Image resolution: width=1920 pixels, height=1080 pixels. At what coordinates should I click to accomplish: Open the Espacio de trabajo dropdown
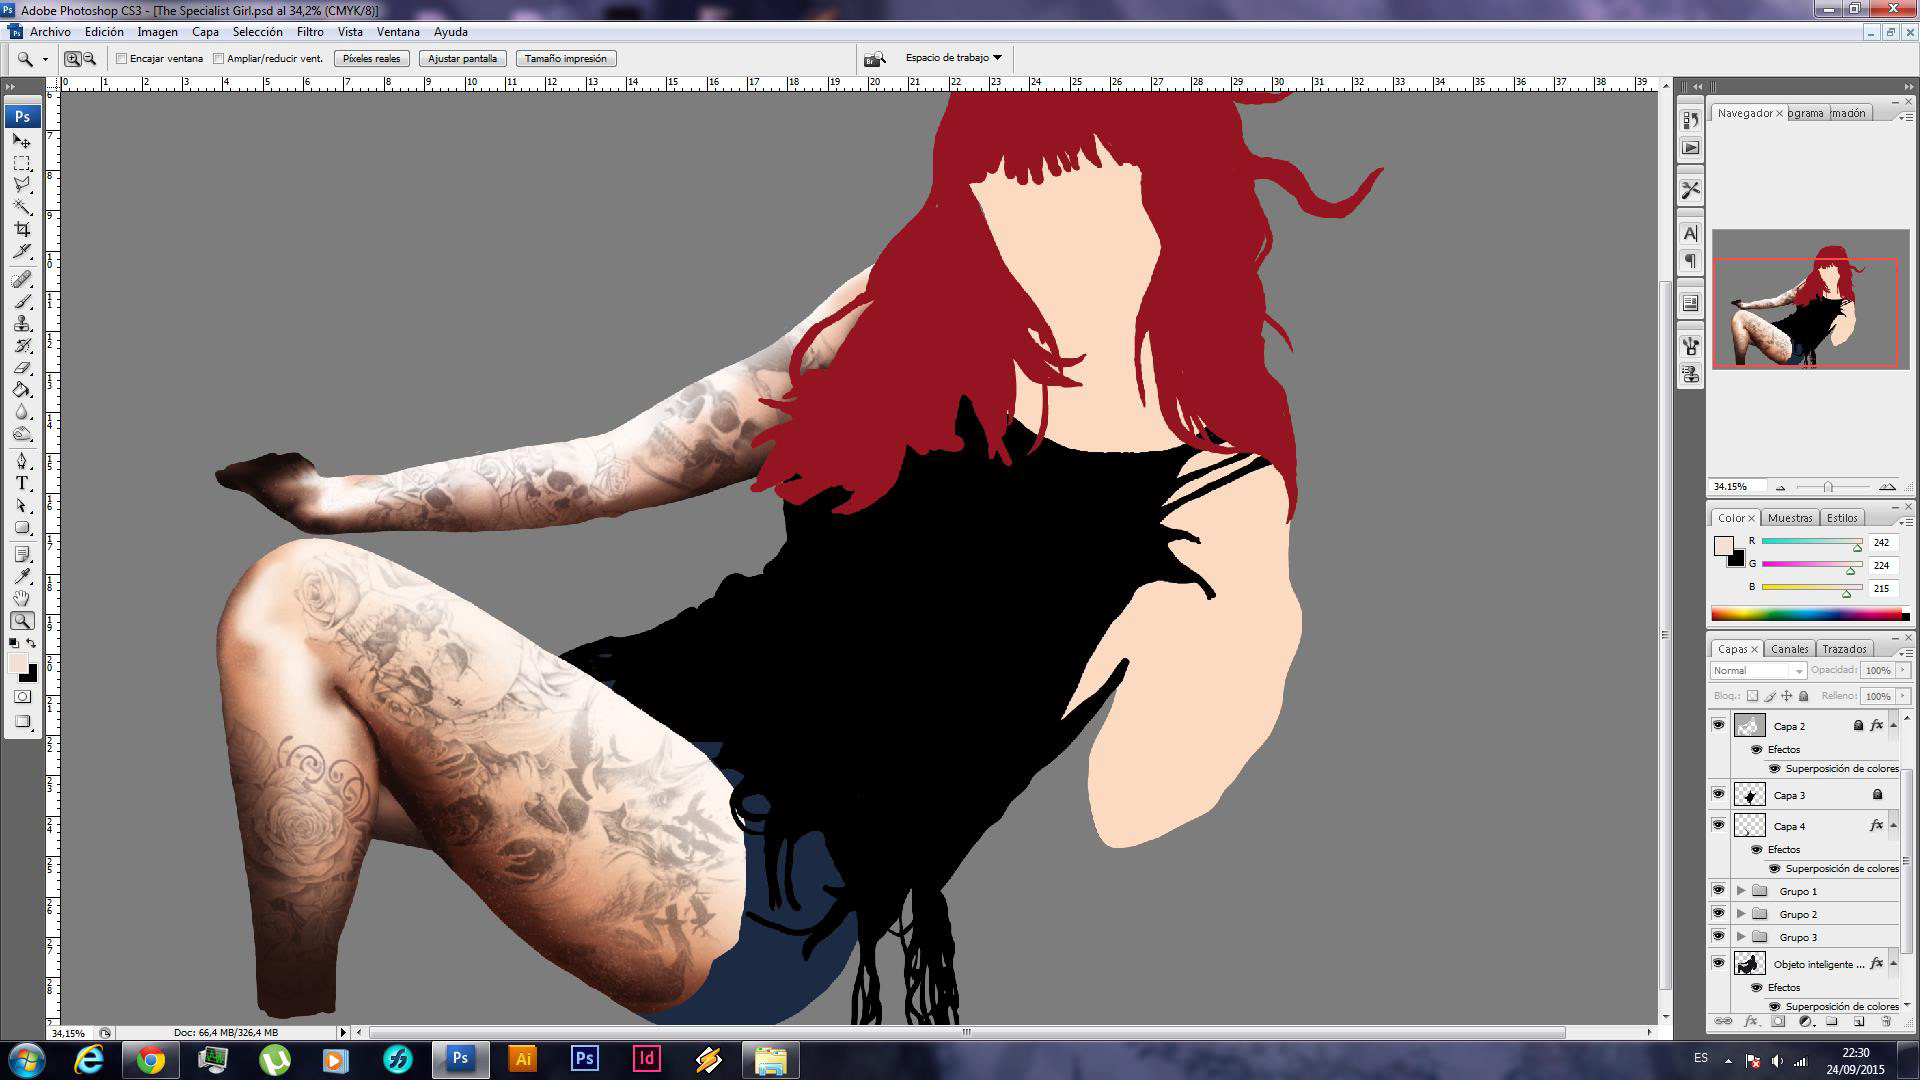pyautogui.click(x=953, y=58)
